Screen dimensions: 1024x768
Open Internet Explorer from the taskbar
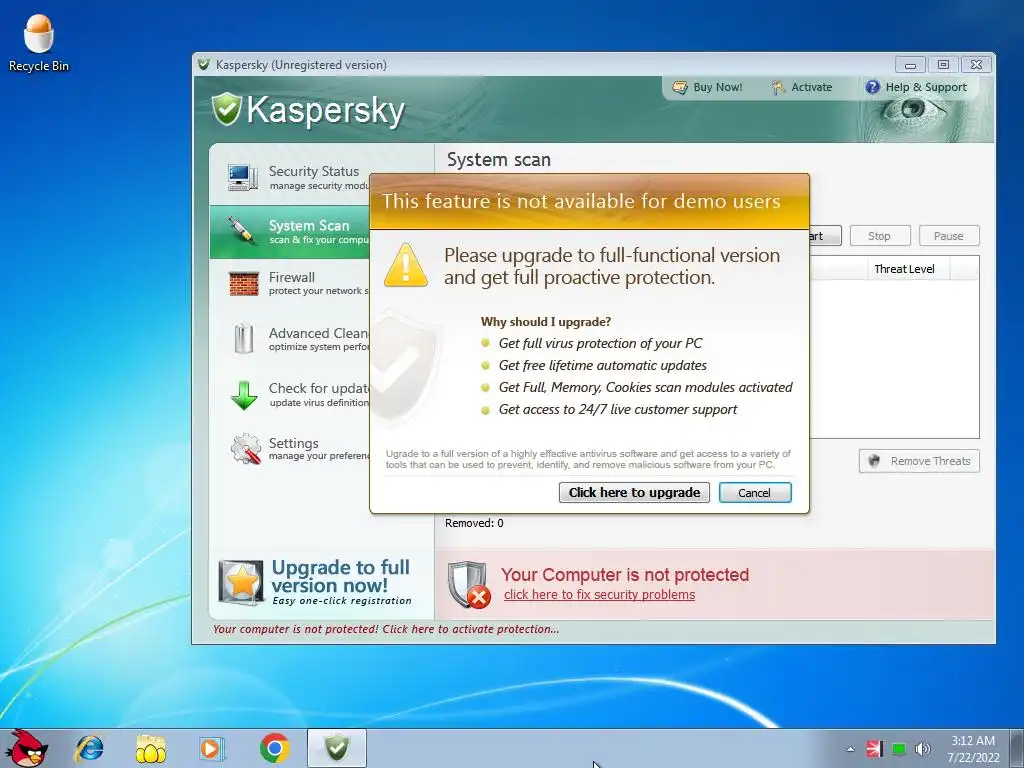point(89,748)
